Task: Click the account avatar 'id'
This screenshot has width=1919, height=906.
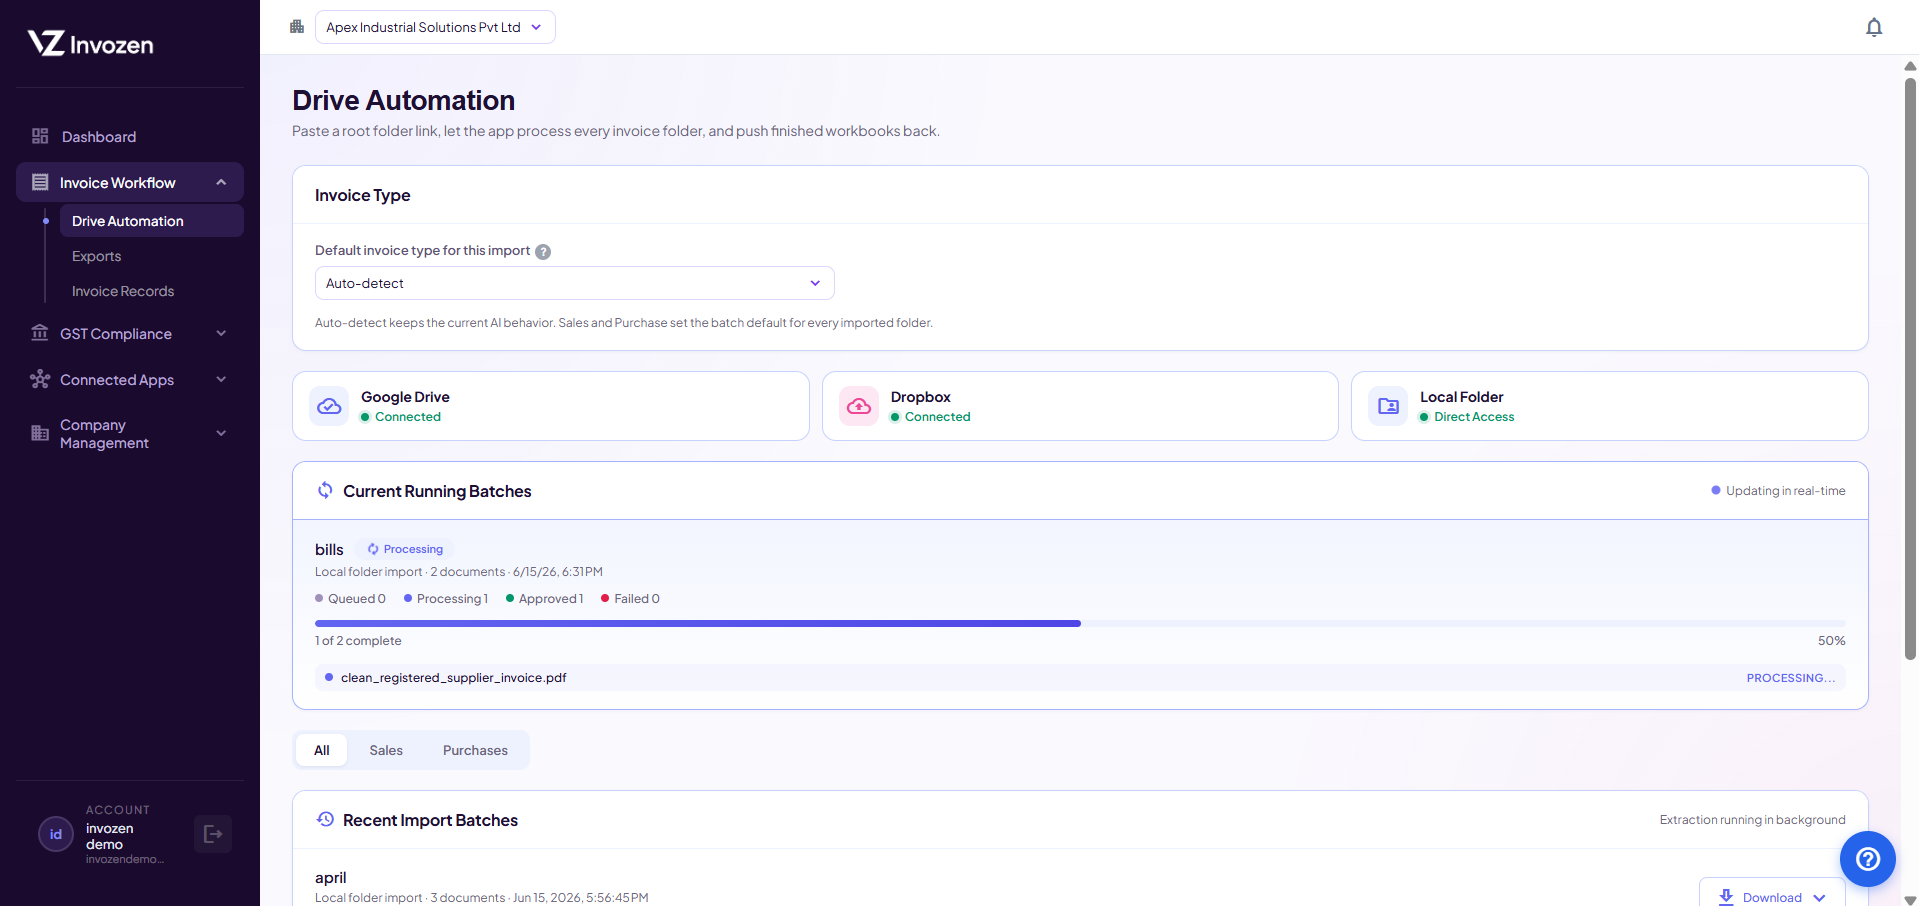Action: (x=56, y=834)
